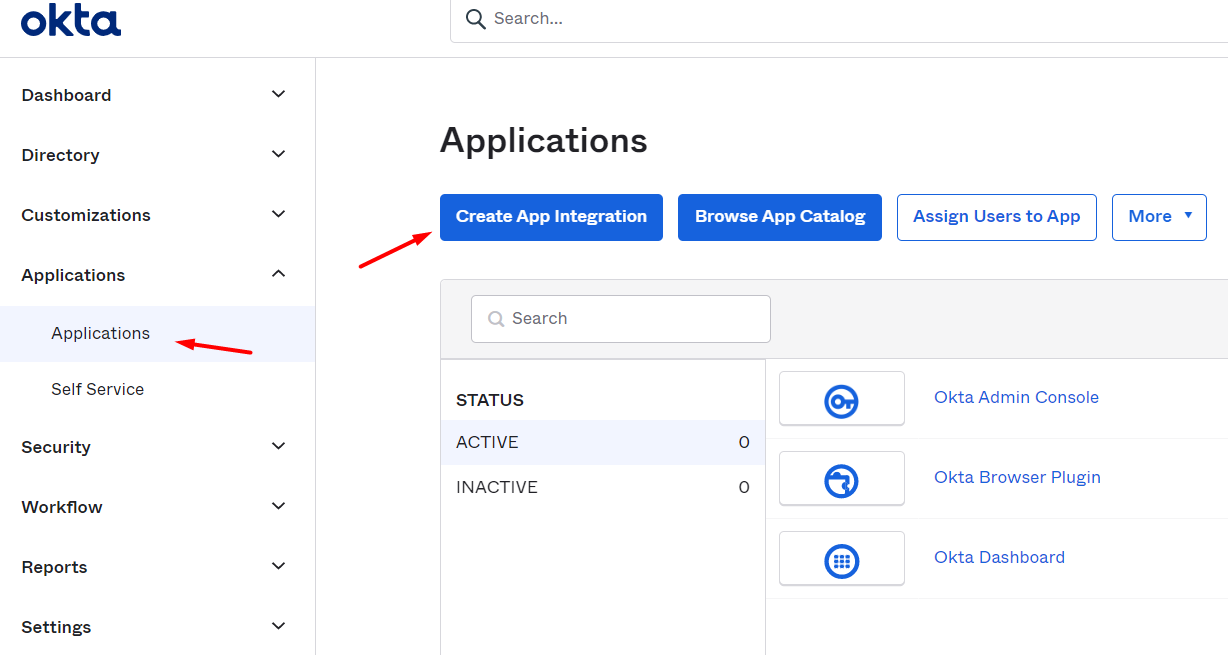Click the magnifier icon in the top search bar
Image resolution: width=1228 pixels, height=655 pixels.
pos(475,18)
